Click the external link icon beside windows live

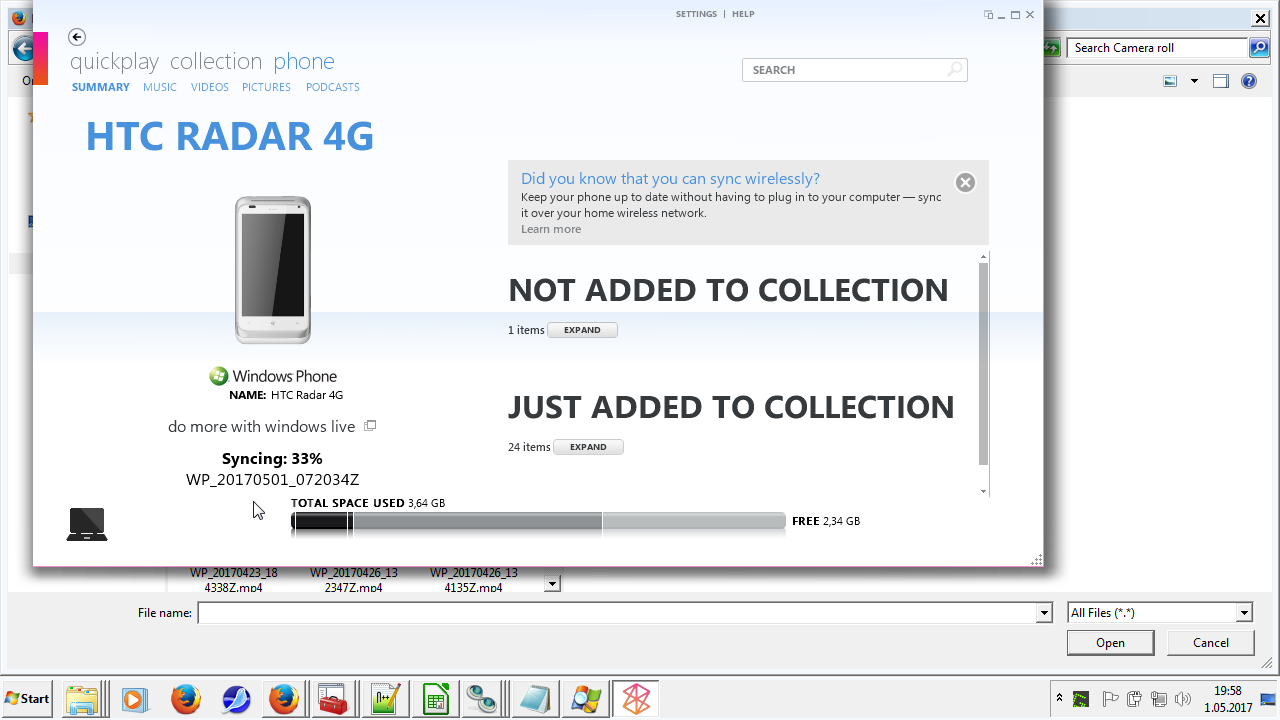(x=370, y=426)
